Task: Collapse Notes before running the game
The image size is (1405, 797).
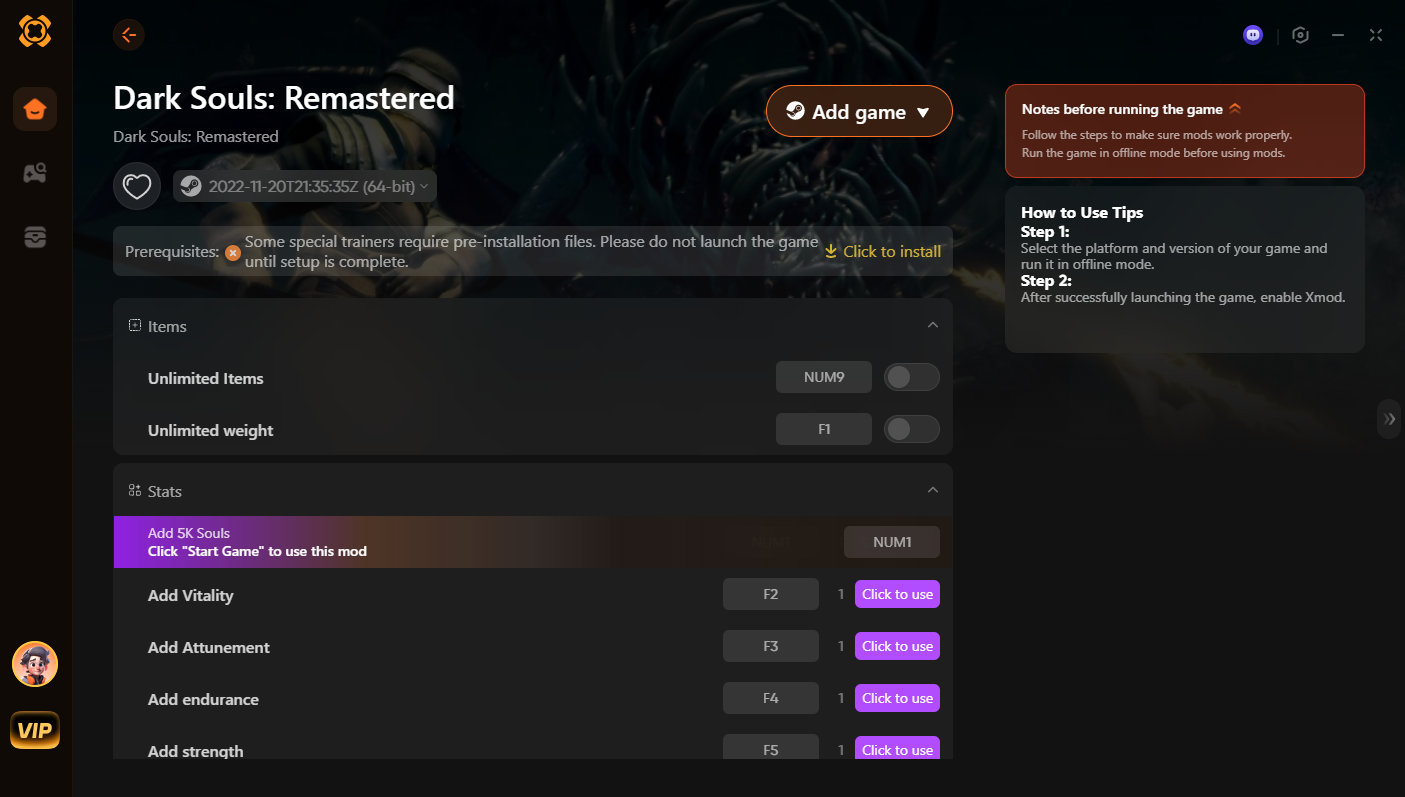Action: 1235,109
